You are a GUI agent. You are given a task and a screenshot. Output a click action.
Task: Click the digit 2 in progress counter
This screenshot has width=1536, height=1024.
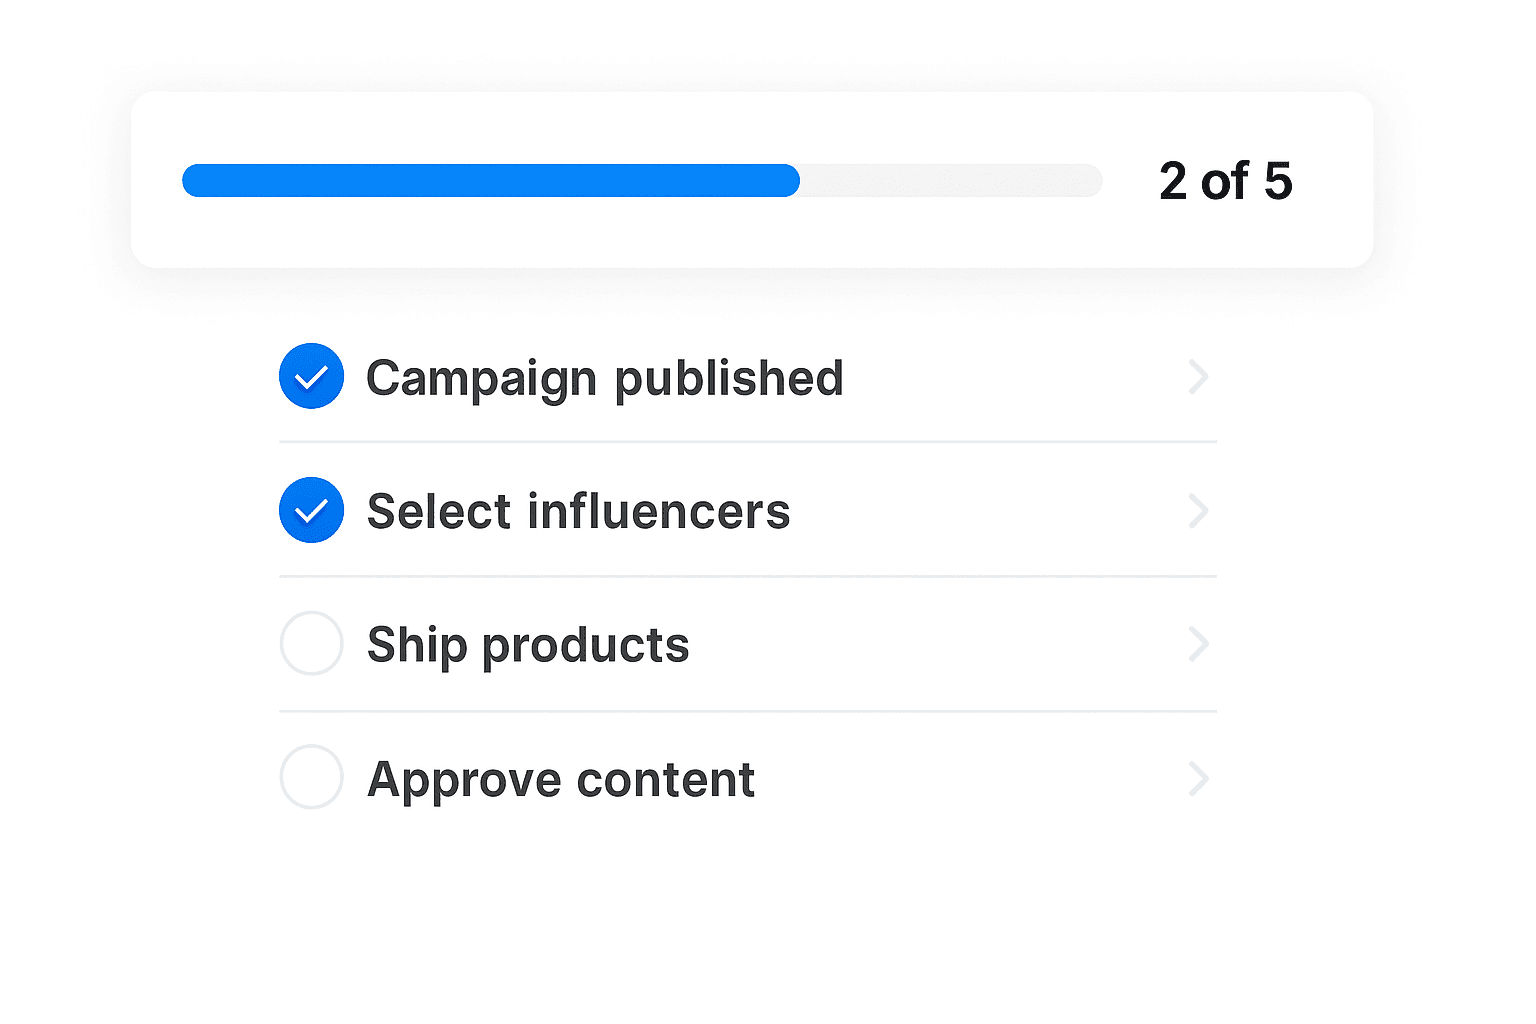click(1173, 181)
